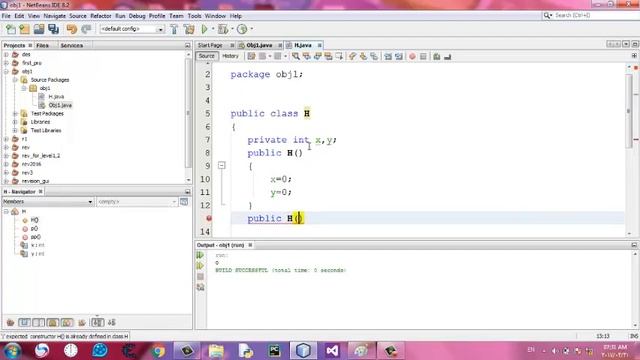This screenshot has width=640, height=360.
Task: Run the project with green play icon
Action: click(x=204, y=29)
